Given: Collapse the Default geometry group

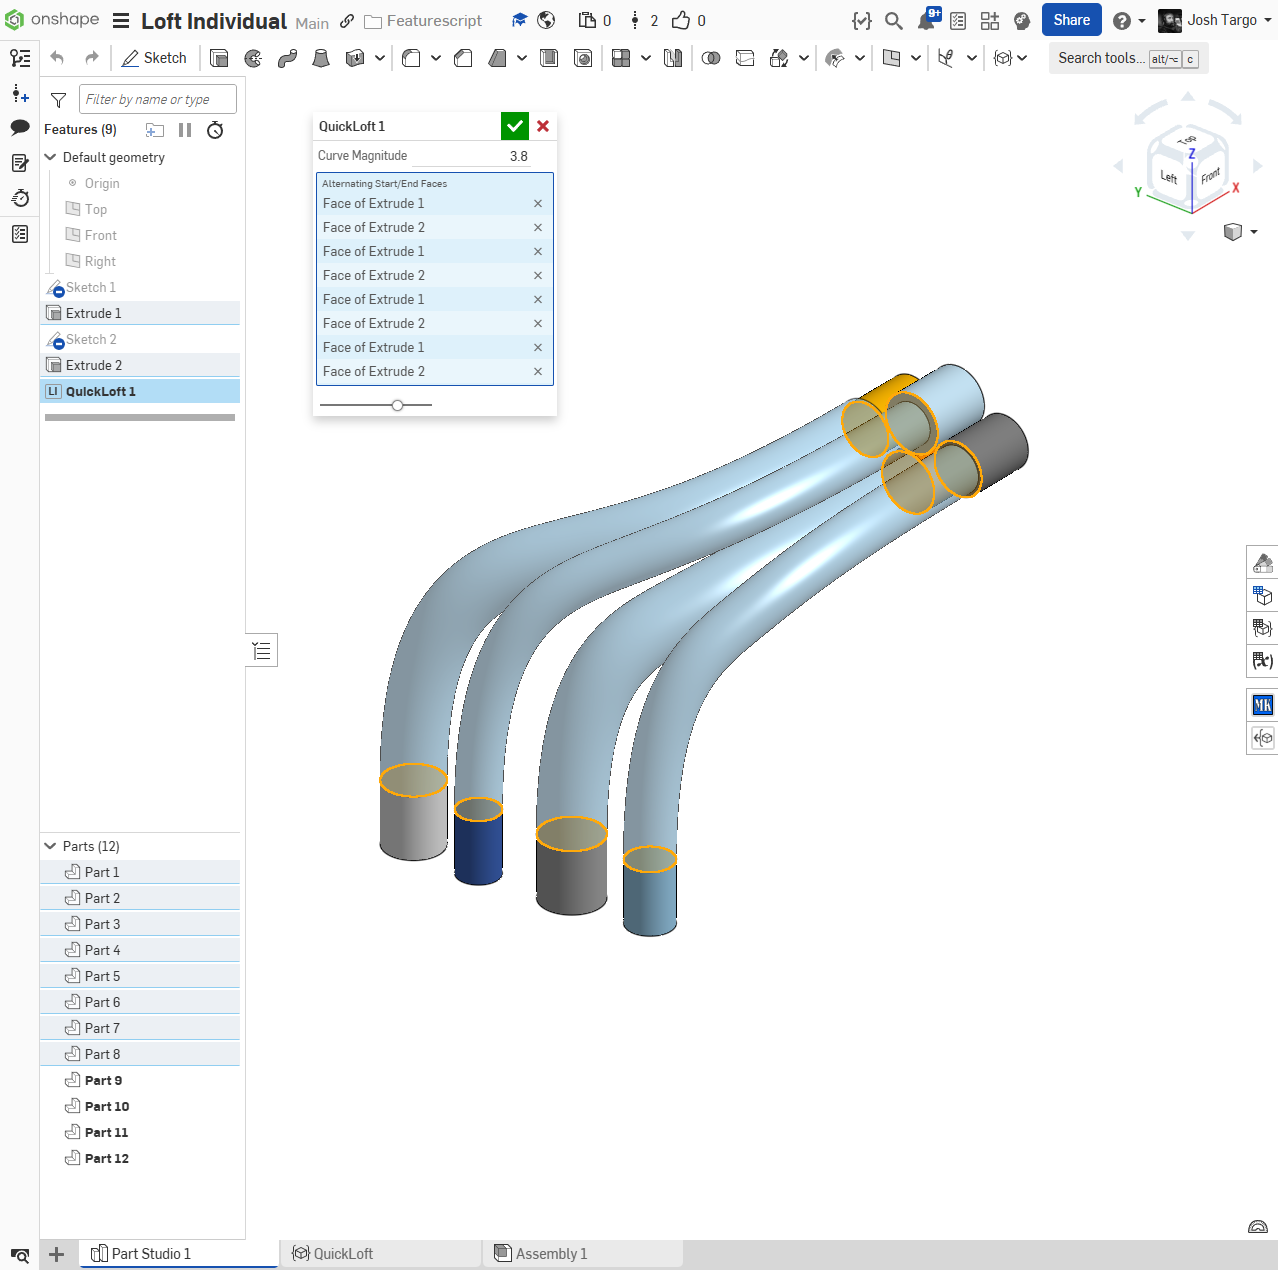Looking at the screenshot, I should point(51,157).
